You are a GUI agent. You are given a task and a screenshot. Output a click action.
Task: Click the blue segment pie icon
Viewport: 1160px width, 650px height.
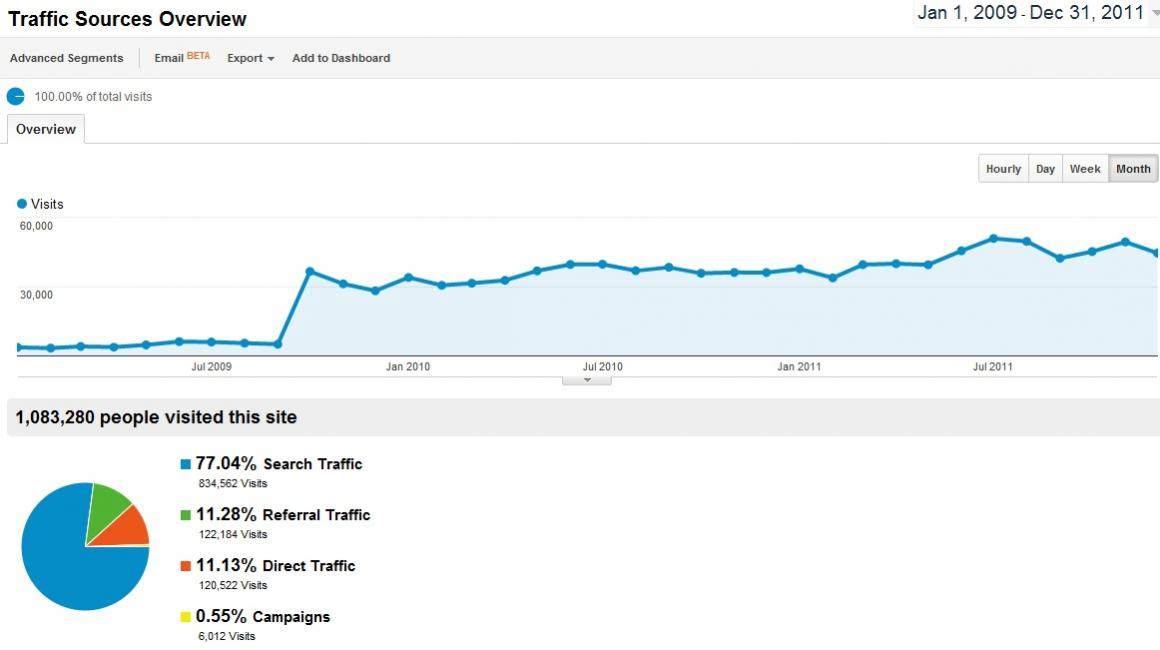(16, 96)
